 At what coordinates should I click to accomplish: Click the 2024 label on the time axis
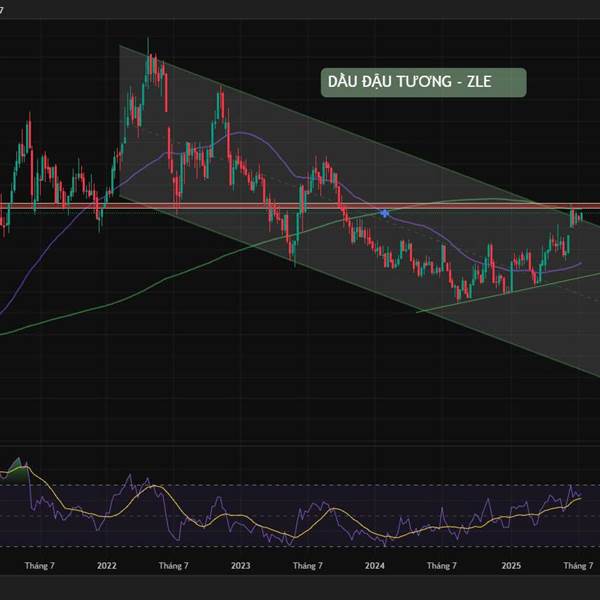pyautogui.click(x=375, y=566)
